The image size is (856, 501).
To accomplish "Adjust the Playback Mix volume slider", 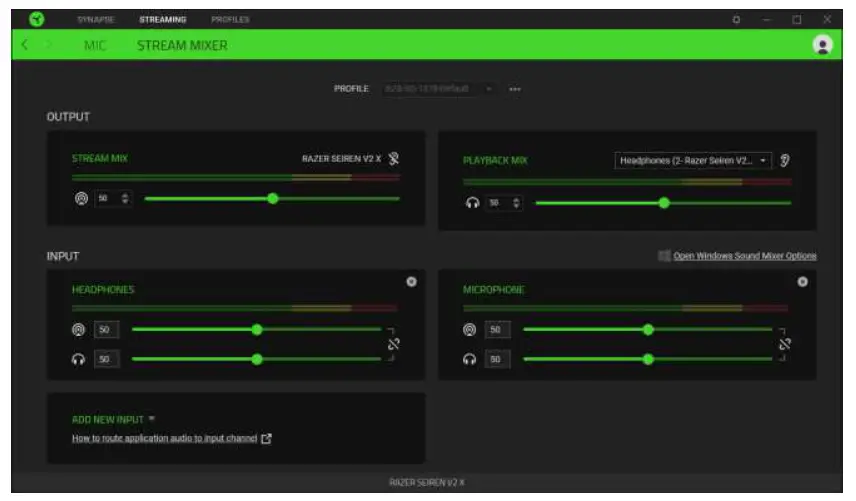I will [663, 203].
